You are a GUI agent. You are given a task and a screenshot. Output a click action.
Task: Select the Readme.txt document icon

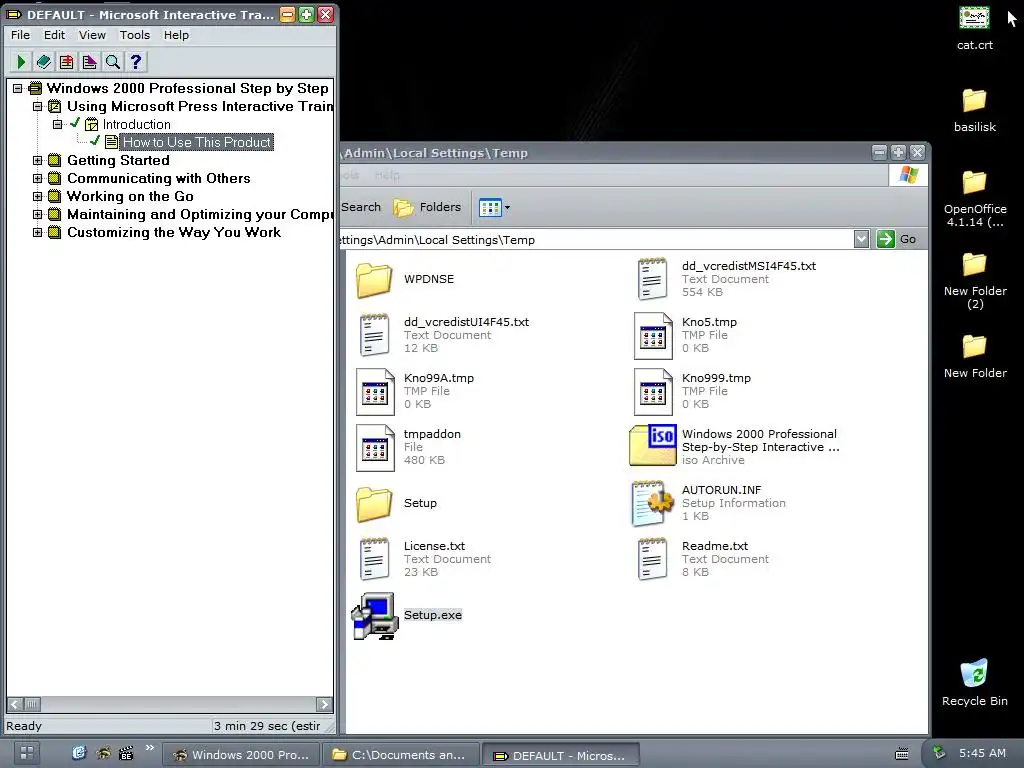pos(652,559)
